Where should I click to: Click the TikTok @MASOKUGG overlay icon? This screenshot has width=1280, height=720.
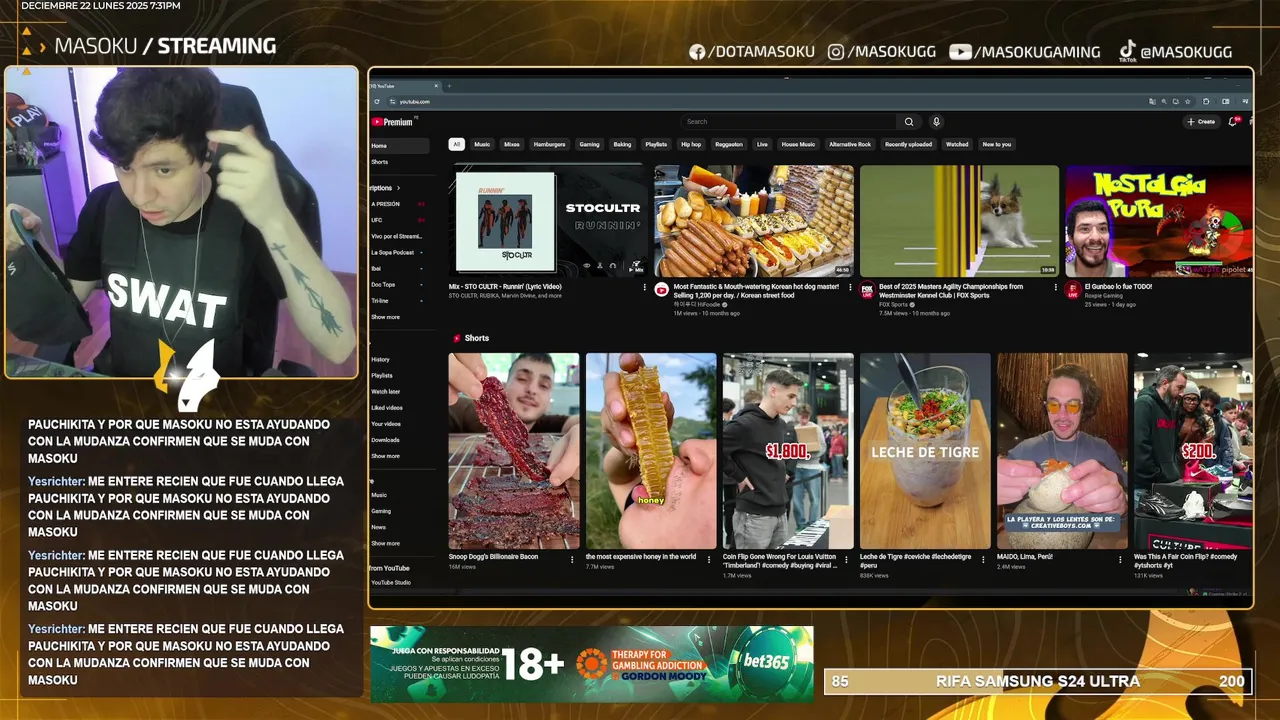pos(1127,50)
